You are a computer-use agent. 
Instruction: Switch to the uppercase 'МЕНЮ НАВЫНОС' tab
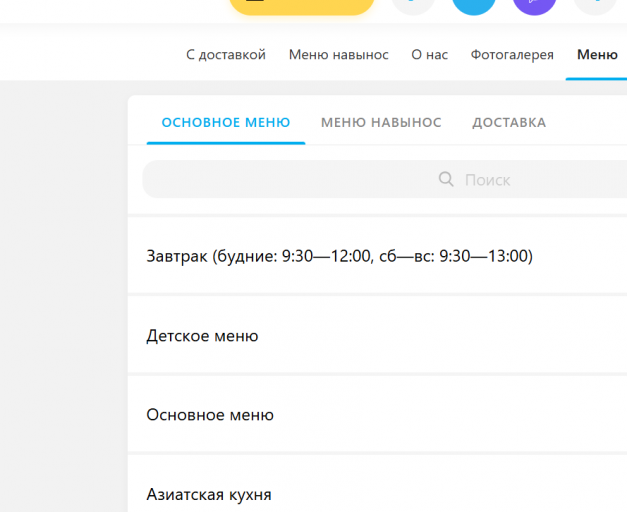[x=381, y=122]
